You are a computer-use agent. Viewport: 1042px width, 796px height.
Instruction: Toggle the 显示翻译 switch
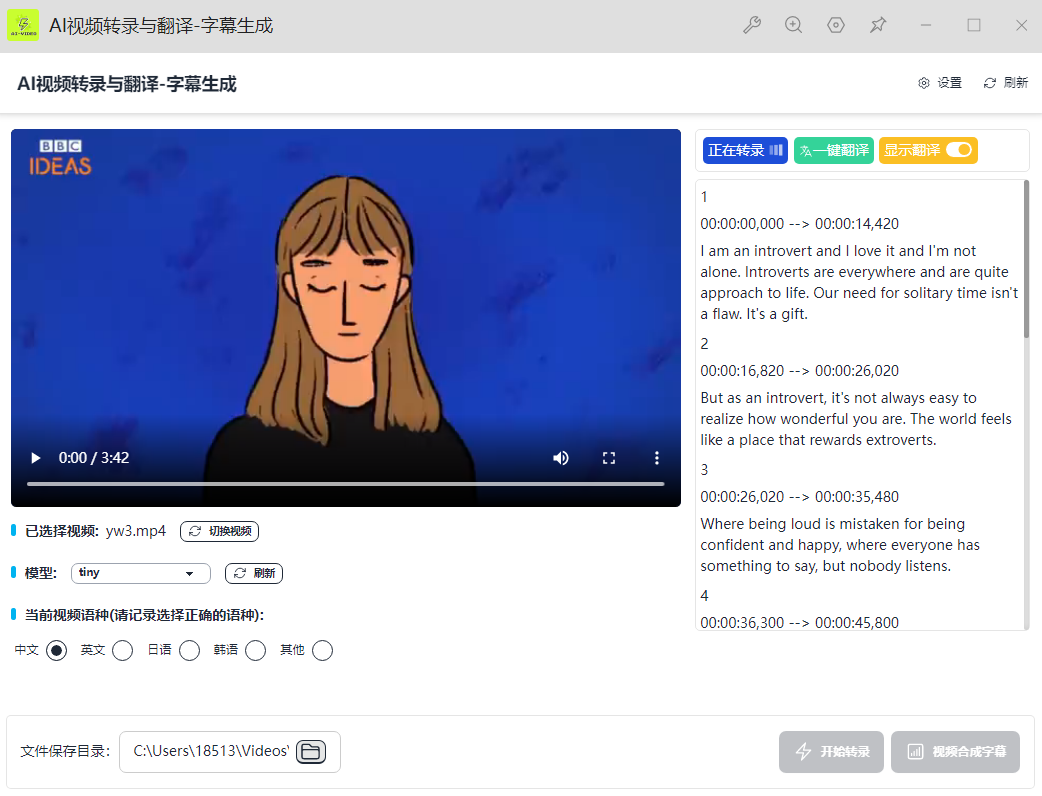click(x=958, y=150)
